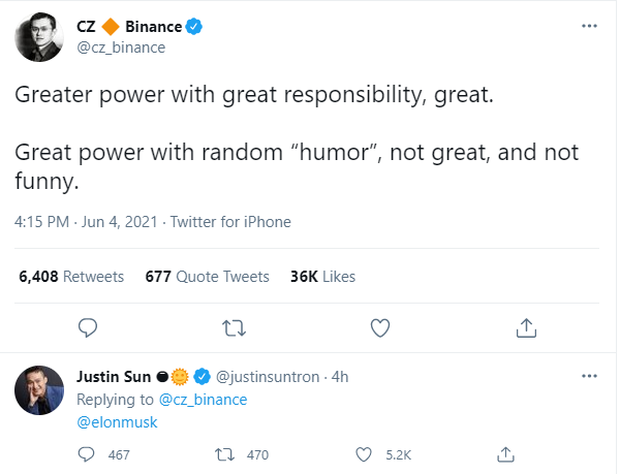View the 6,408 Retweets list
This screenshot has width=620, height=474.
click(x=71, y=276)
